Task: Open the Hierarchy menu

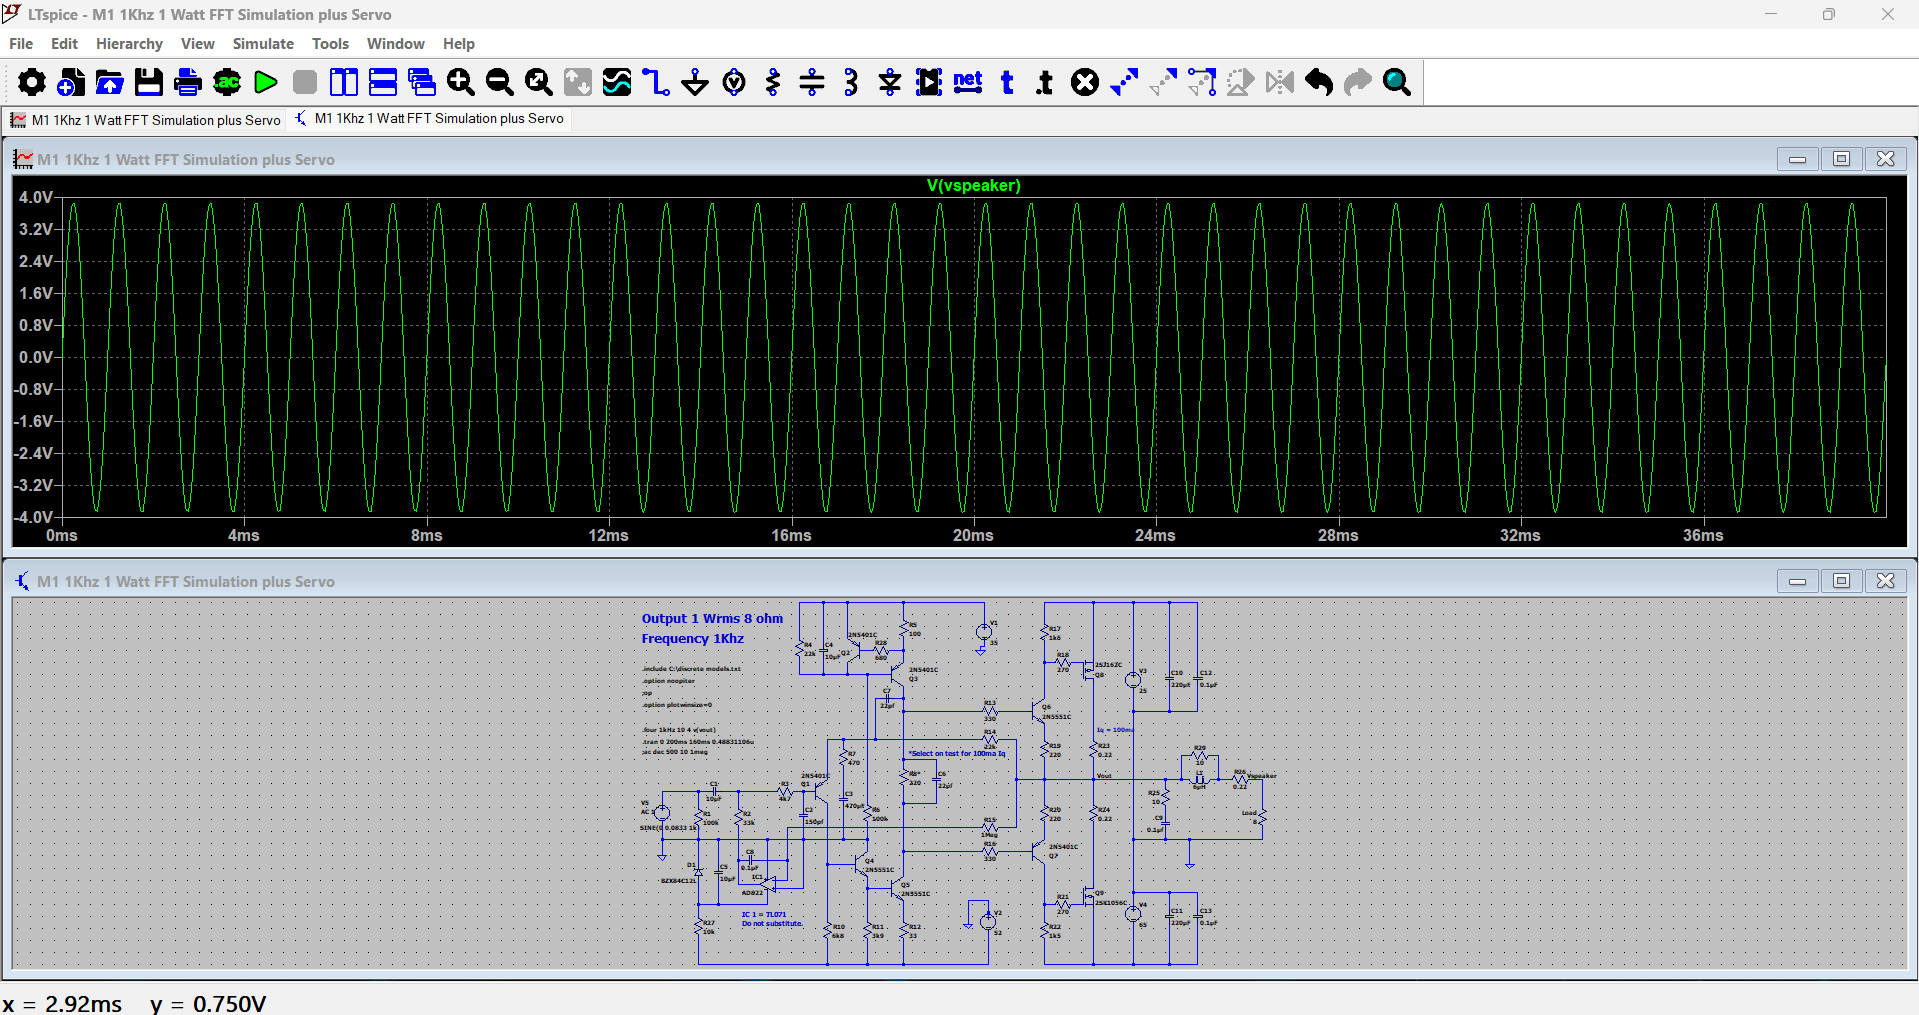Action: (x=129, y=44)
